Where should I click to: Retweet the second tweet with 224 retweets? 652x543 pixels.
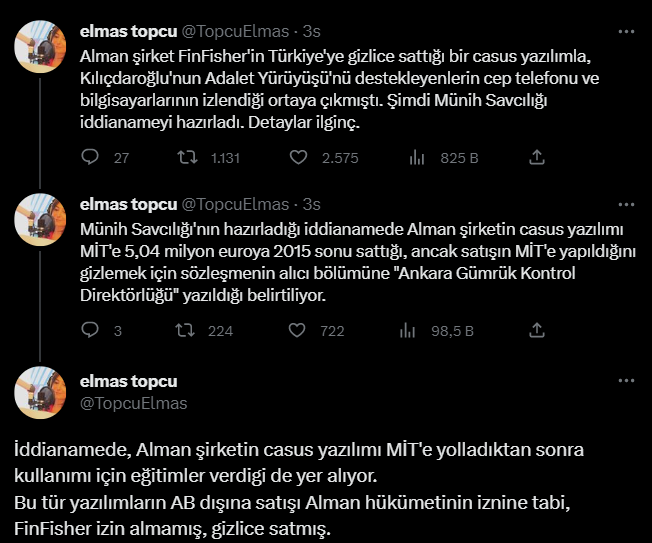coord(186,330)
